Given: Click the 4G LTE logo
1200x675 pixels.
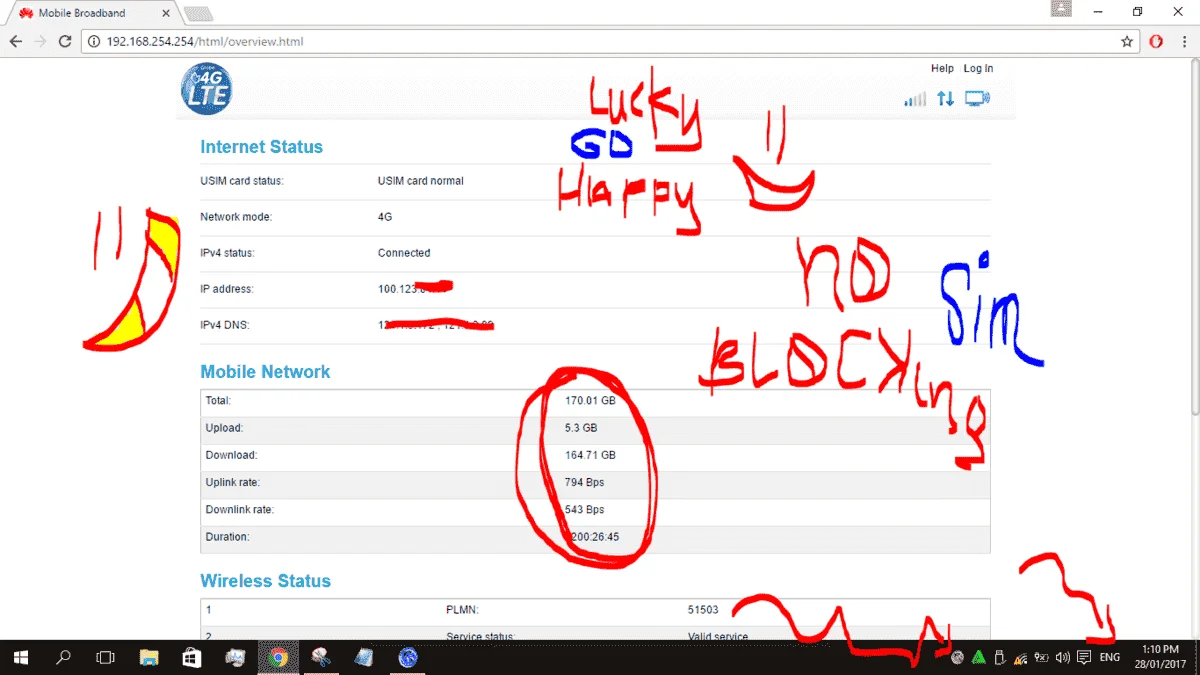Looking at the screenshot, I should point(207,89).
